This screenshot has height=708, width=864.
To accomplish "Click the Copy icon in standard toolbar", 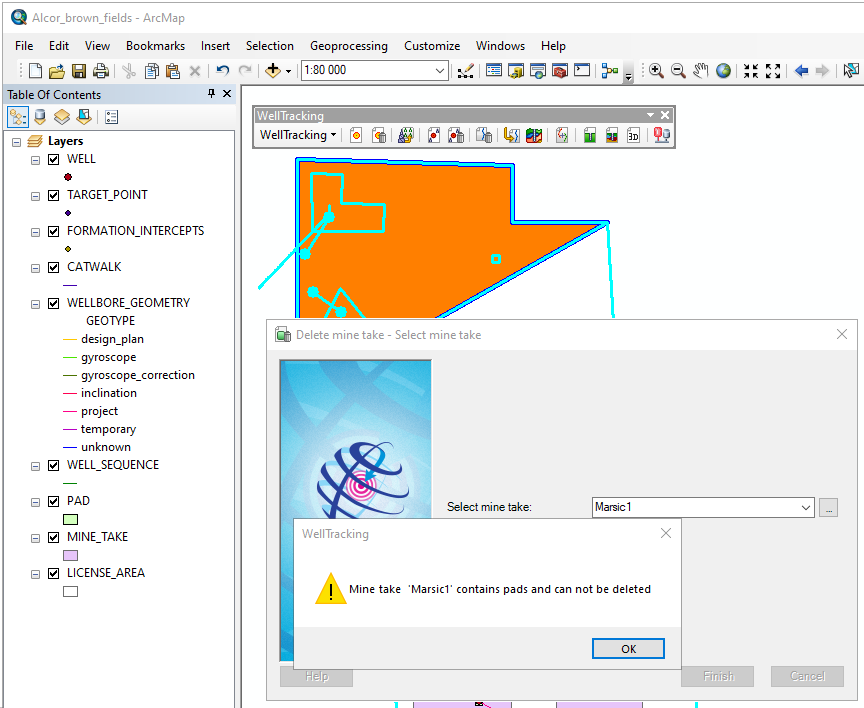I will (152, 71).
